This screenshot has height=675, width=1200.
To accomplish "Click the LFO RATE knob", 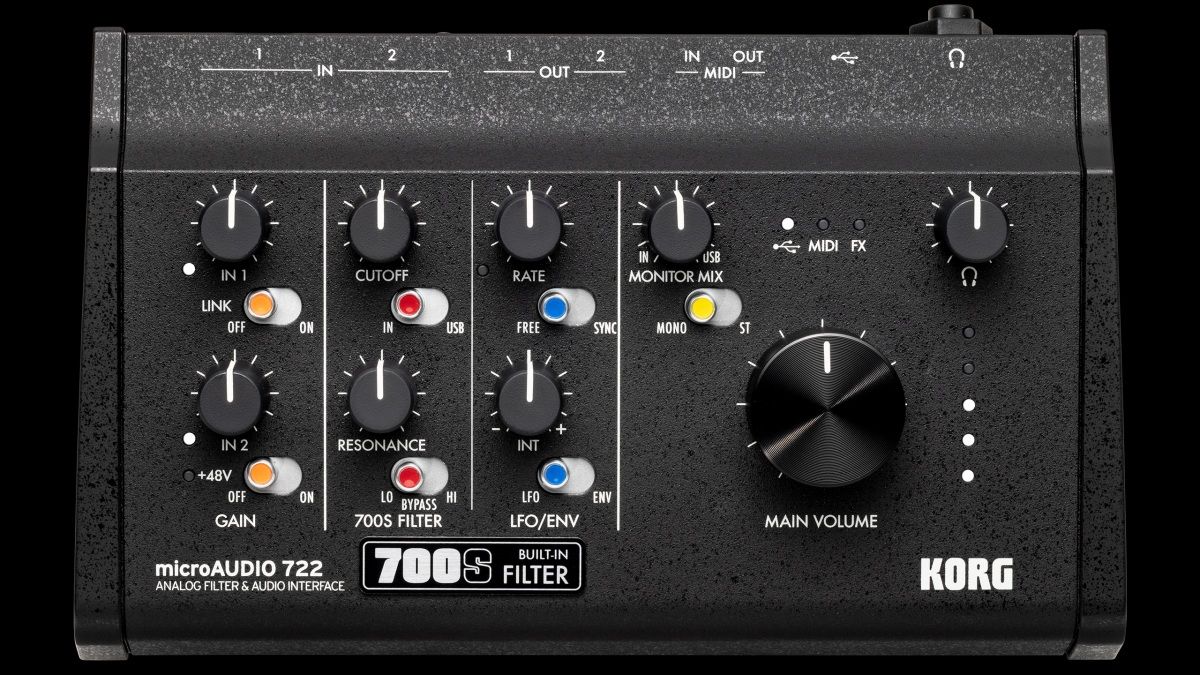I will tap(528, 227).
